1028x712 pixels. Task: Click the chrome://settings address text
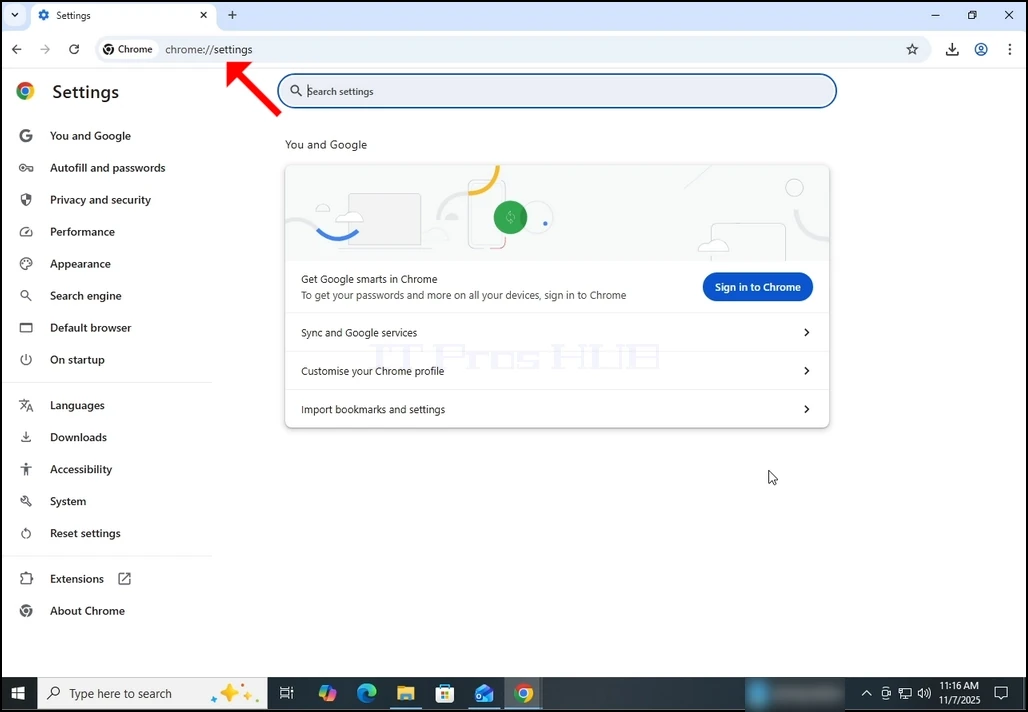click(208, 50)
